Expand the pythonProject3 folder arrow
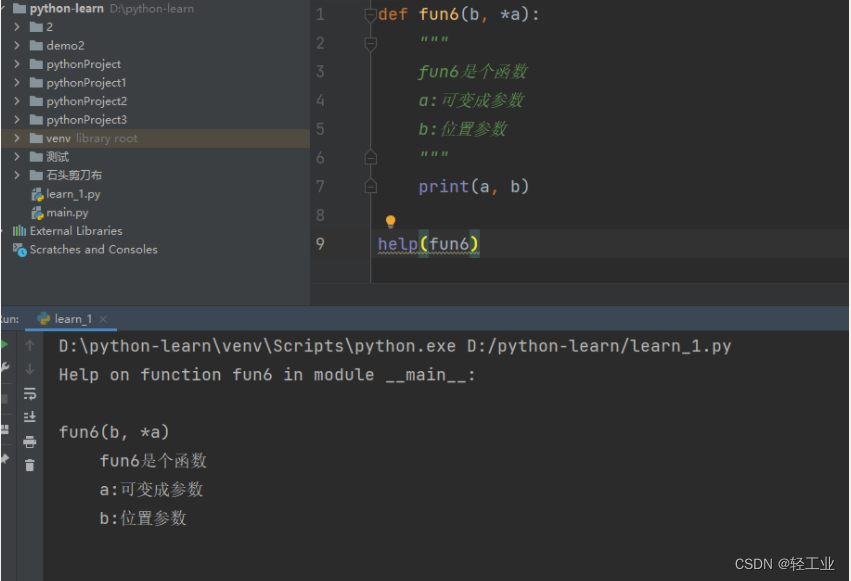 [17, 119]
